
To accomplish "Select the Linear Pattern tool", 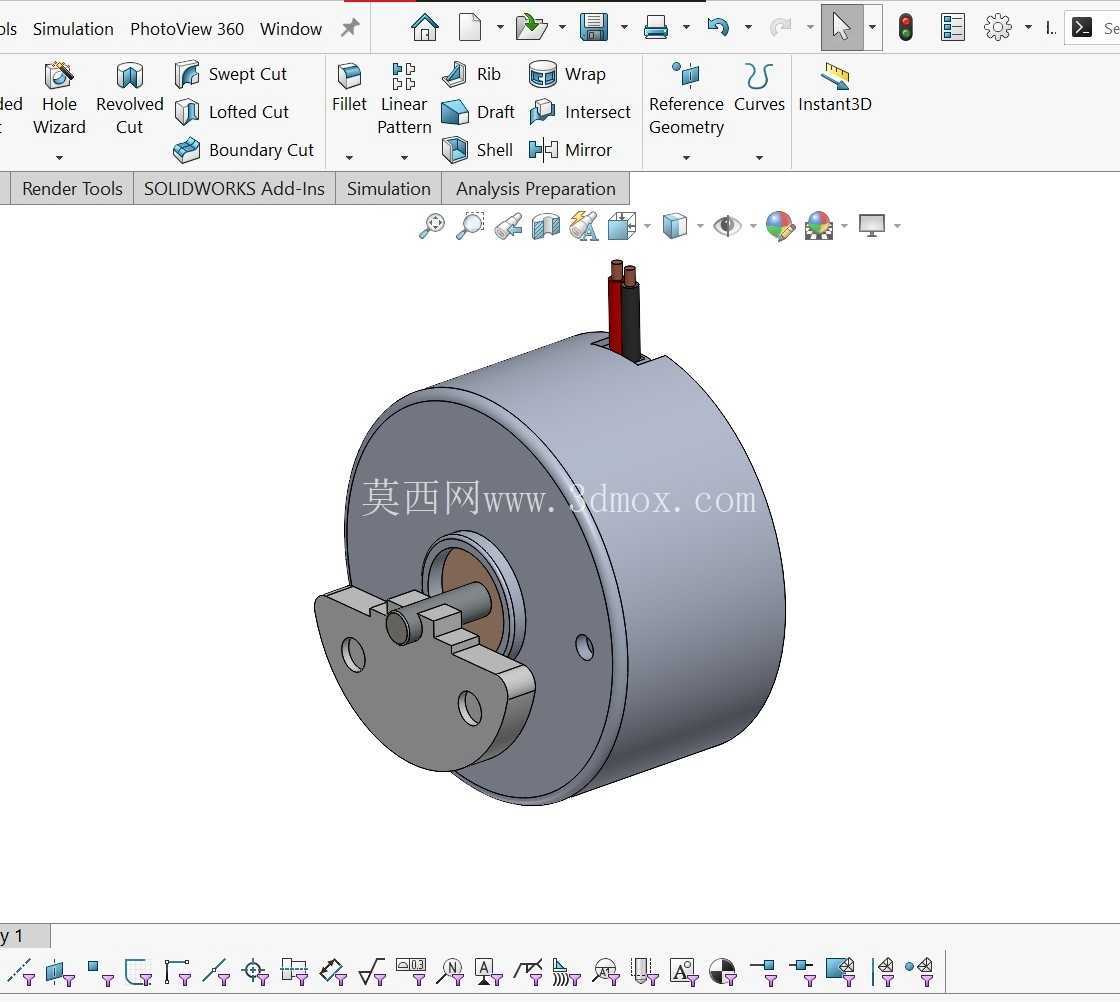I will pos(404,99).
